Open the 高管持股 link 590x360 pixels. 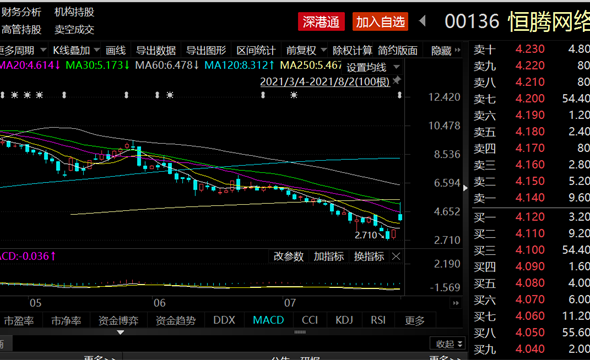(x=21, y=29)
